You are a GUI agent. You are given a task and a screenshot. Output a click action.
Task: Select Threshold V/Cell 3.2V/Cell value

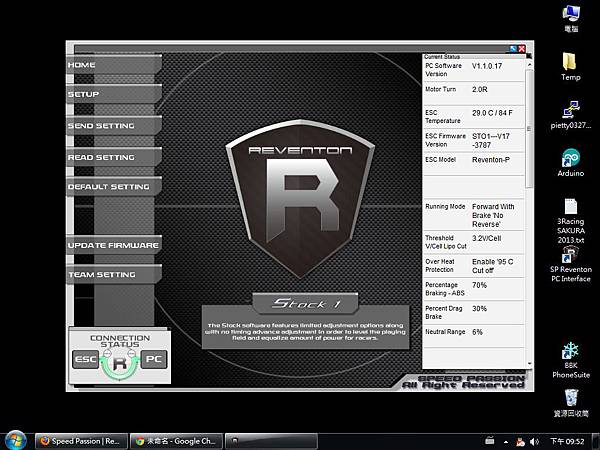tap(486, 238)
